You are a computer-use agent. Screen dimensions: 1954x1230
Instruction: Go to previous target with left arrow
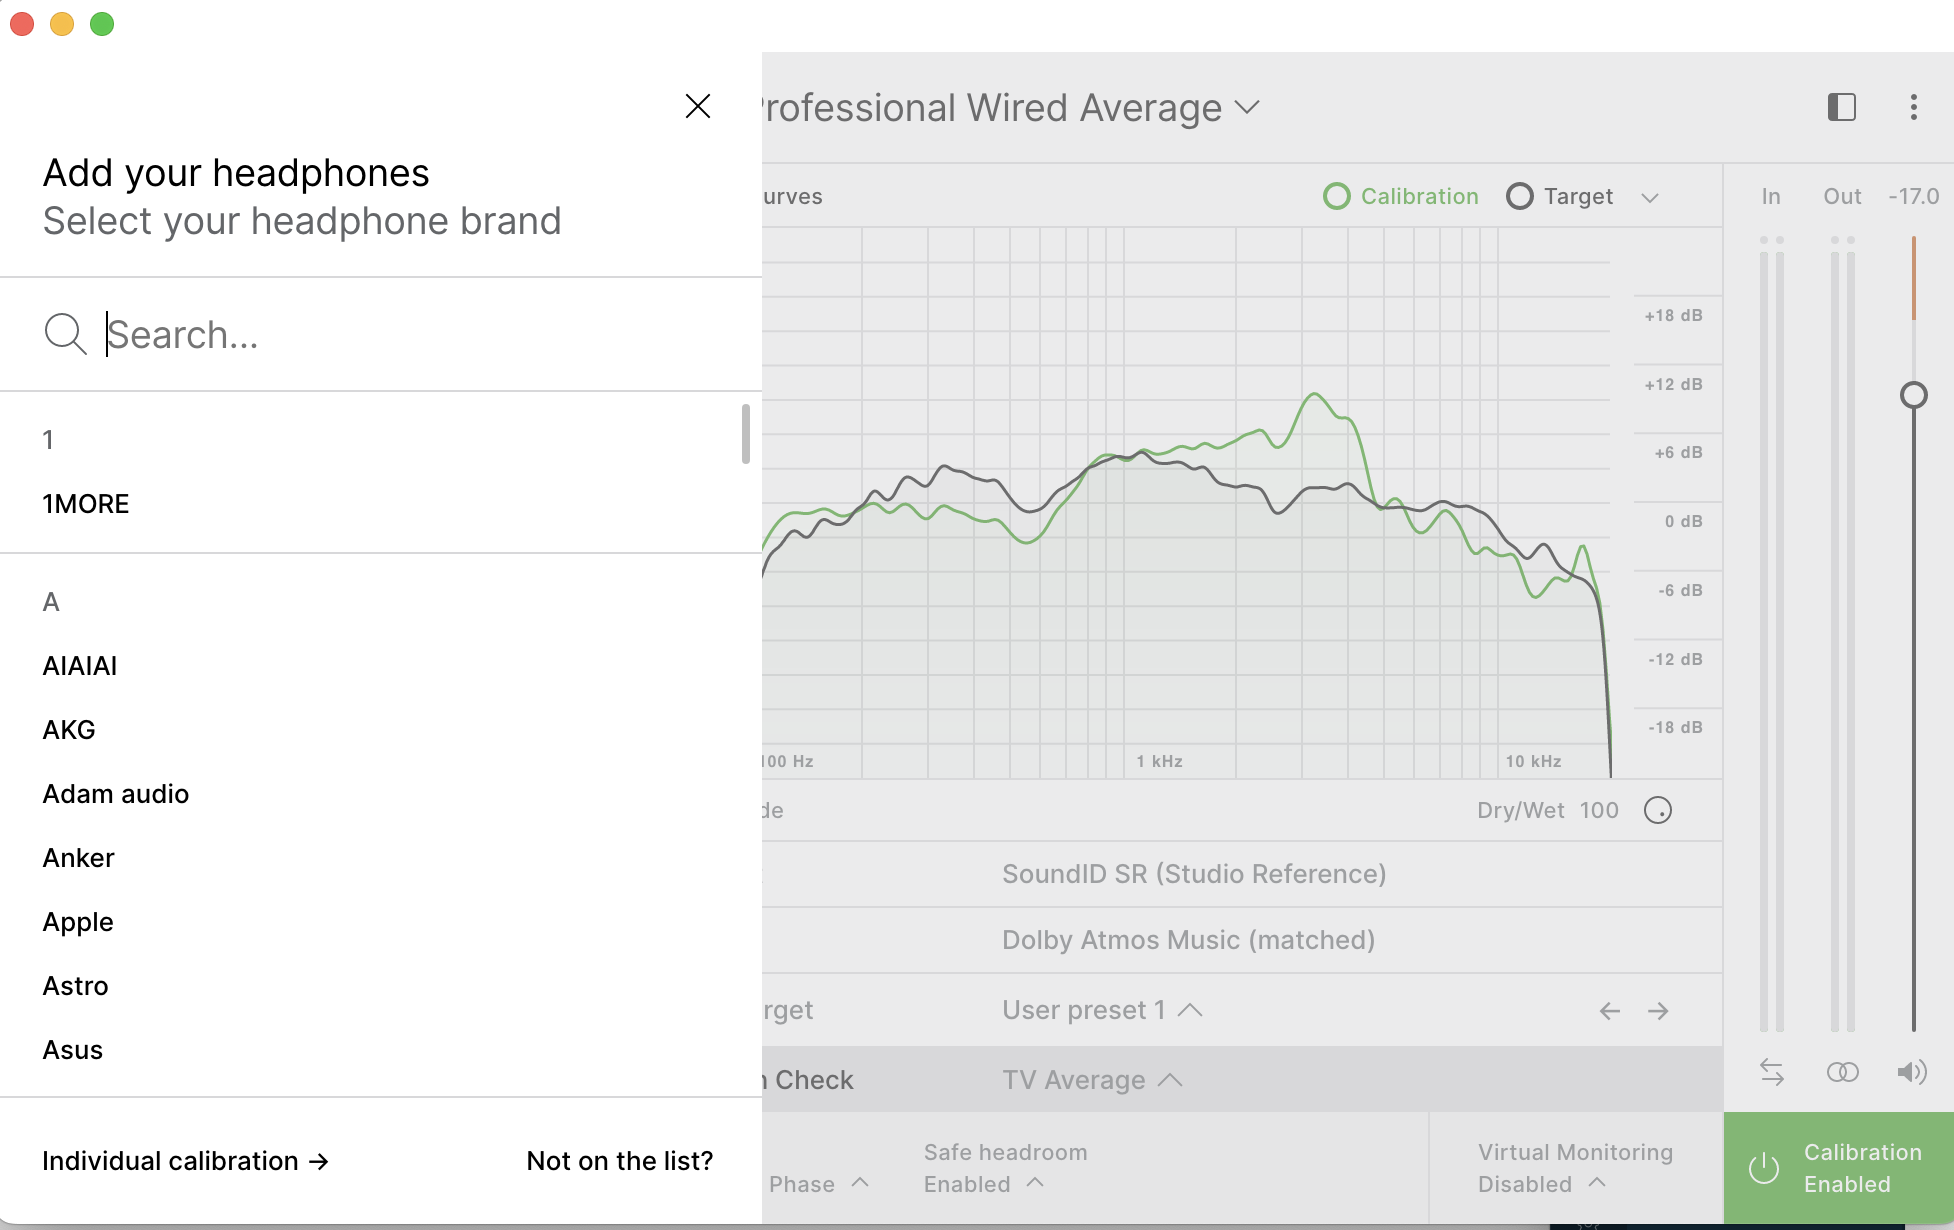(1609, 1011)
